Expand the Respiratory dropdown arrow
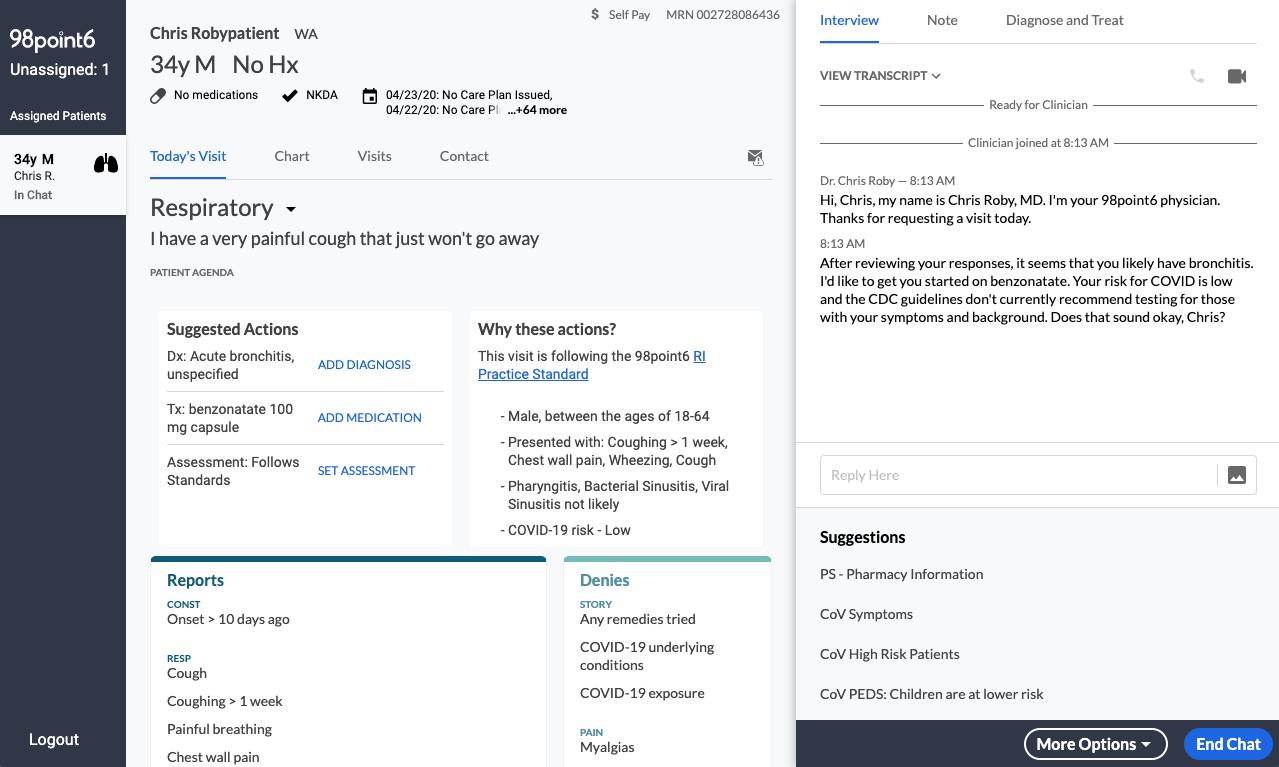This screenshot has height=767, width=1279. (291, 210)
